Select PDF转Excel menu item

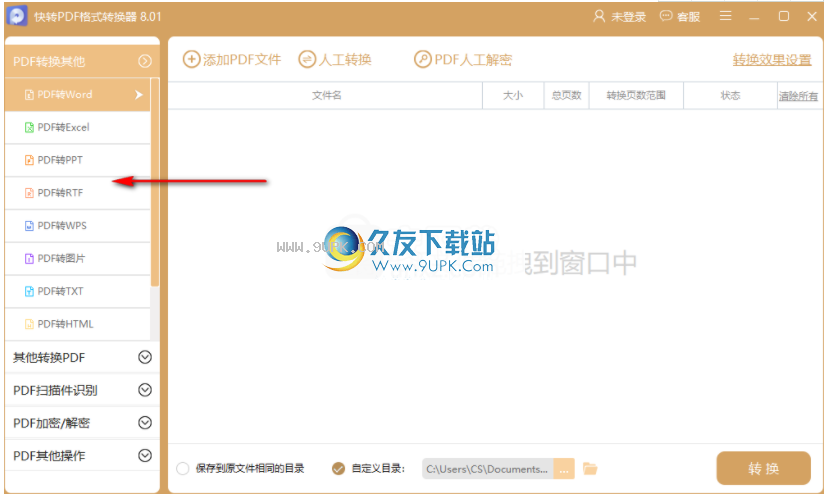[x=77, y=127]
